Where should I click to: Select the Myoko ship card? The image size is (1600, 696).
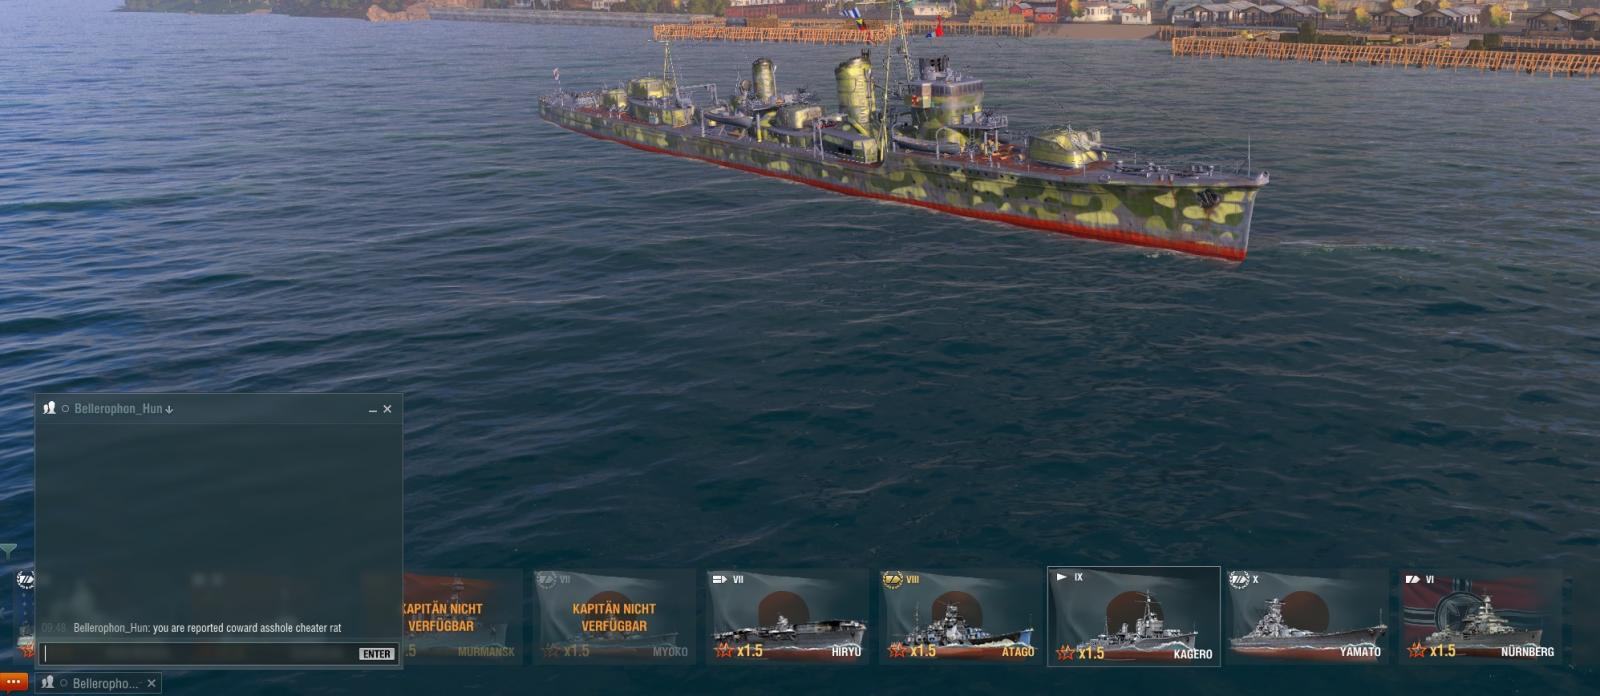click(613, 617)
